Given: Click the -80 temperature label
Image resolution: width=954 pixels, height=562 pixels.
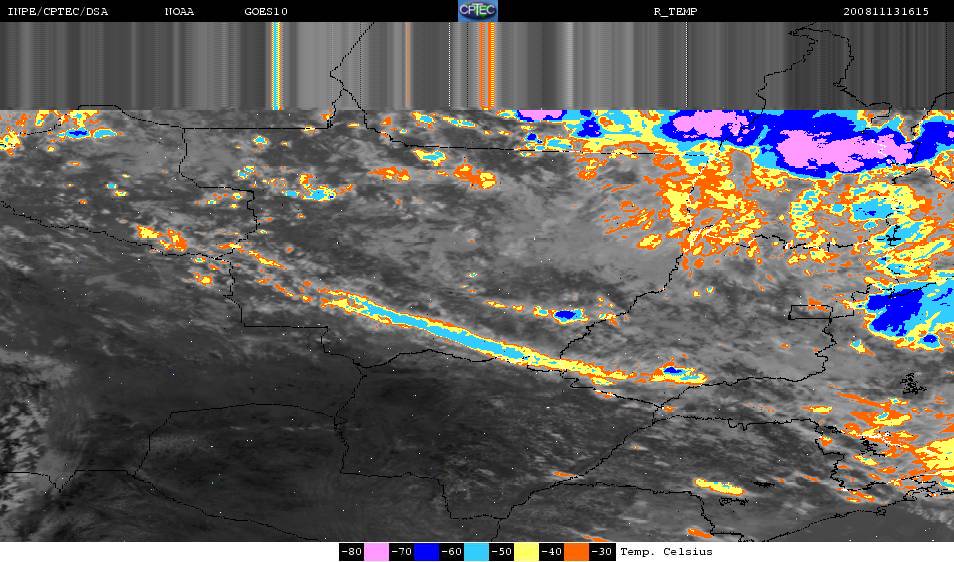Looking at the screenshot, I should [x=351, y=552].
